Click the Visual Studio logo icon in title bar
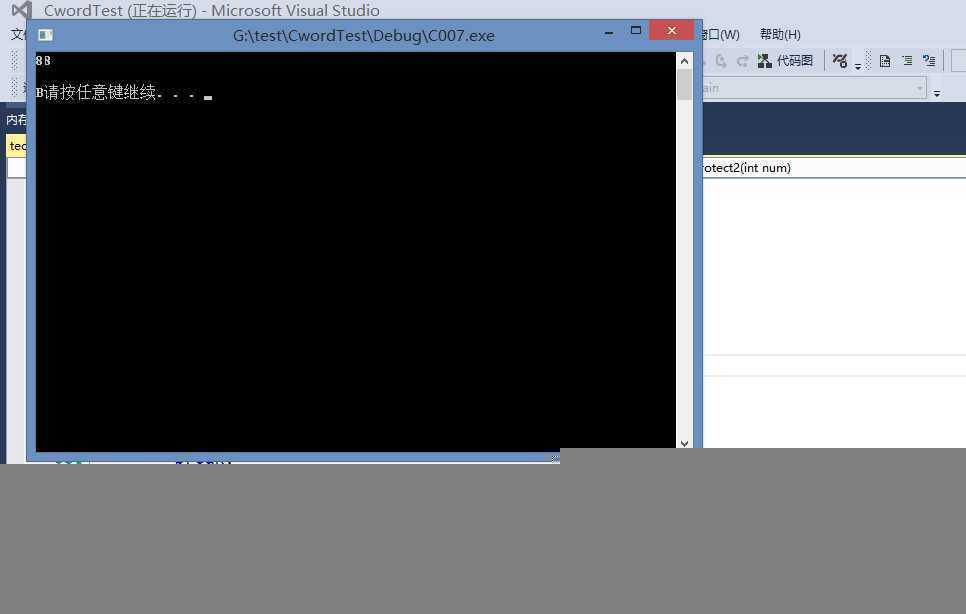Screen dimensions: 966x614 [x=22, y=10]
